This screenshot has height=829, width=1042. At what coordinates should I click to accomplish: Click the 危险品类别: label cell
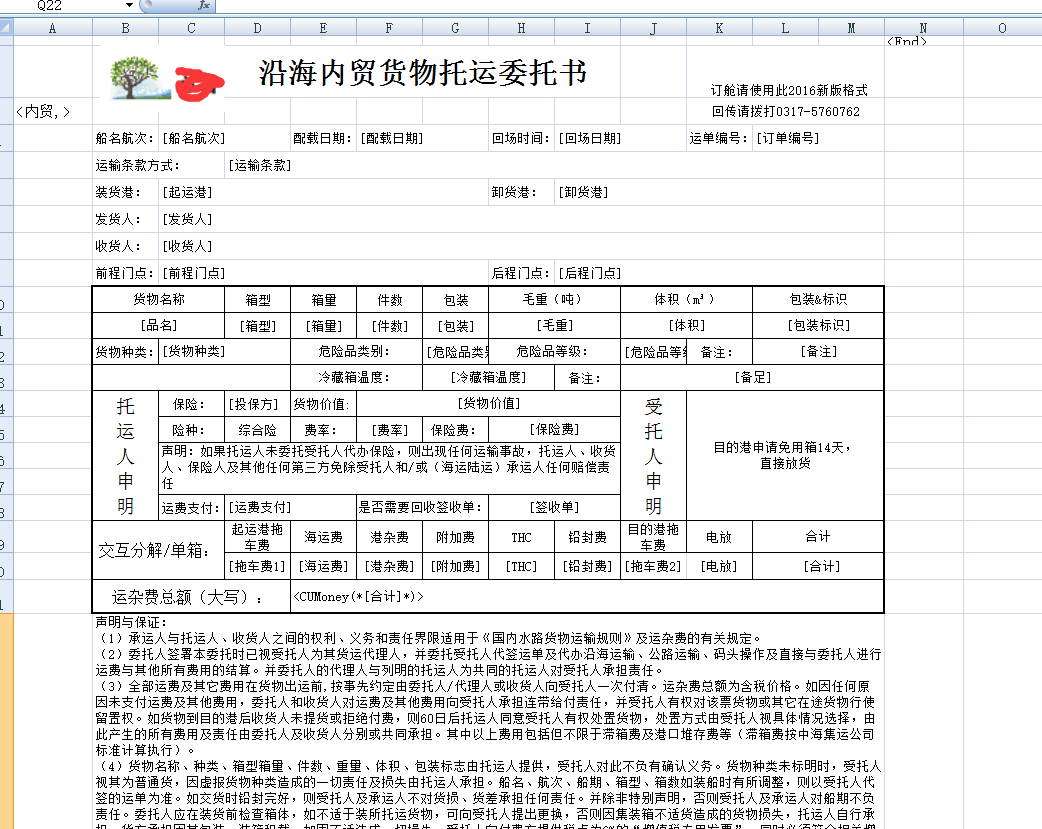click(x=356, y=352)
